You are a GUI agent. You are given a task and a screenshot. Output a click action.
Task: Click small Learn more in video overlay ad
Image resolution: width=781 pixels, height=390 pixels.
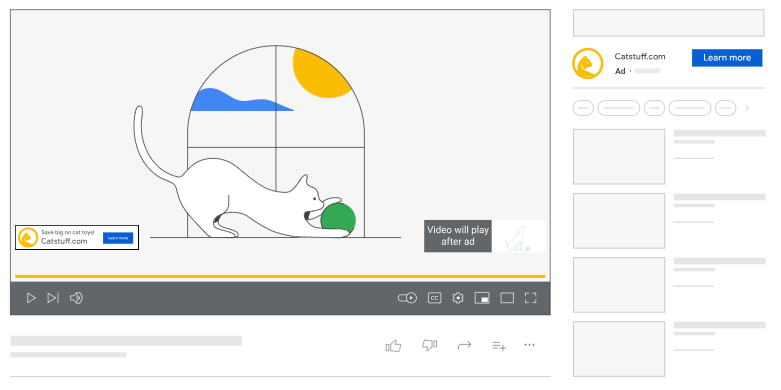coord(118,238)
